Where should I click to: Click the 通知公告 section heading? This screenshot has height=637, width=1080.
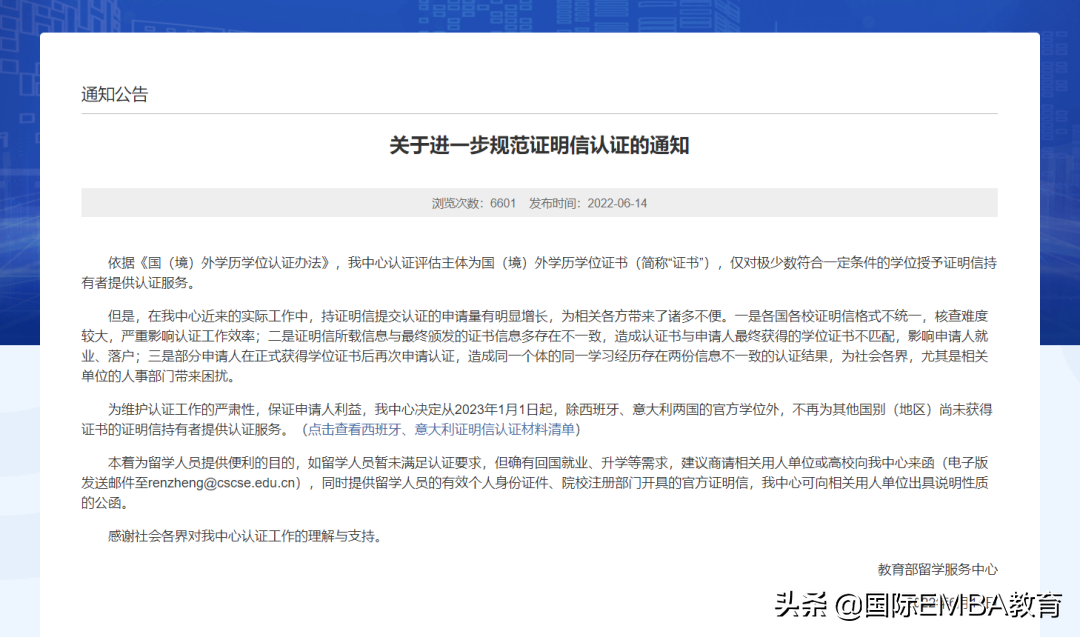click(114, 94)
